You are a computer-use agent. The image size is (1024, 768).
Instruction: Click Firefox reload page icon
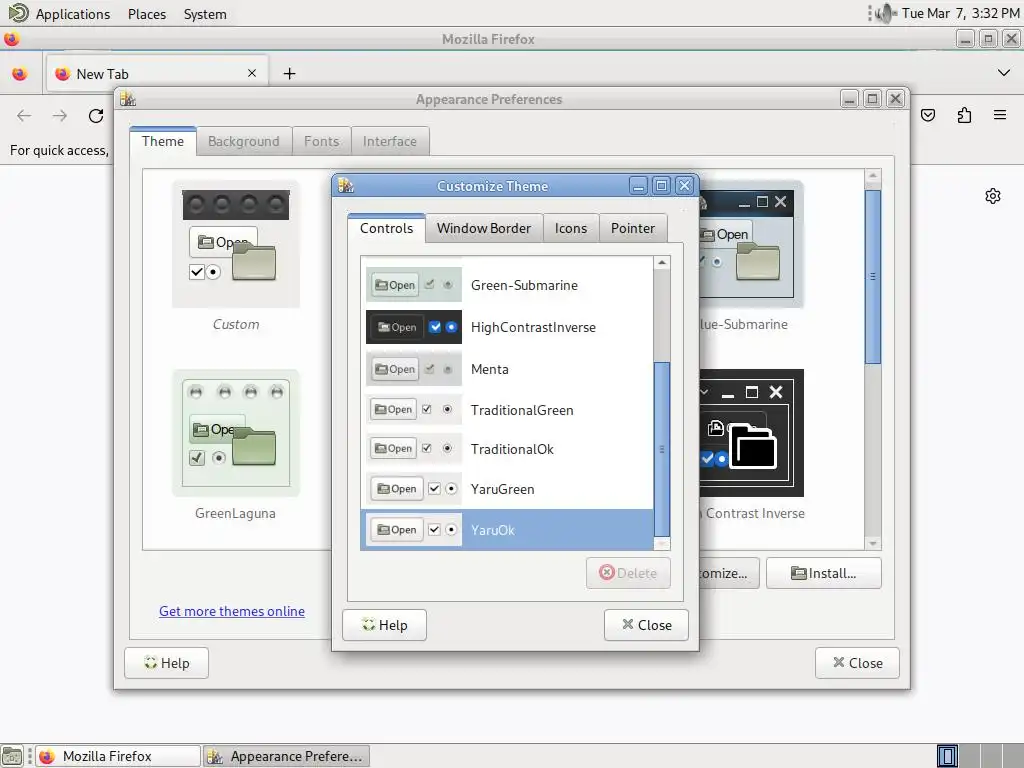(96, 116)
